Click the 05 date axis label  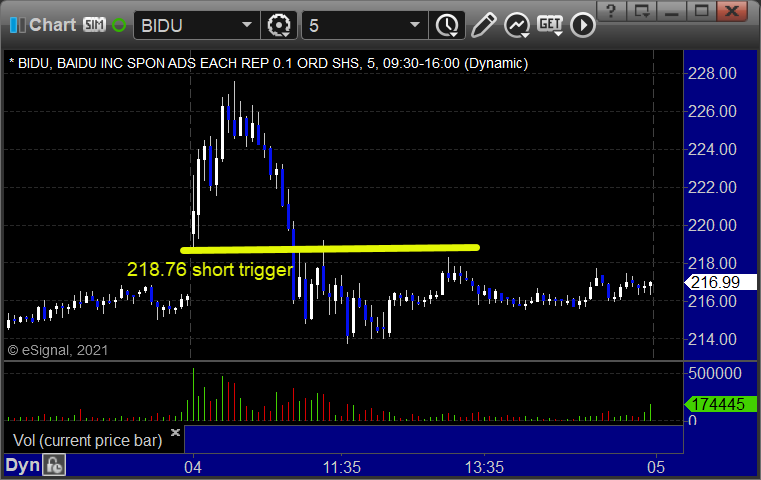(656, 467)
